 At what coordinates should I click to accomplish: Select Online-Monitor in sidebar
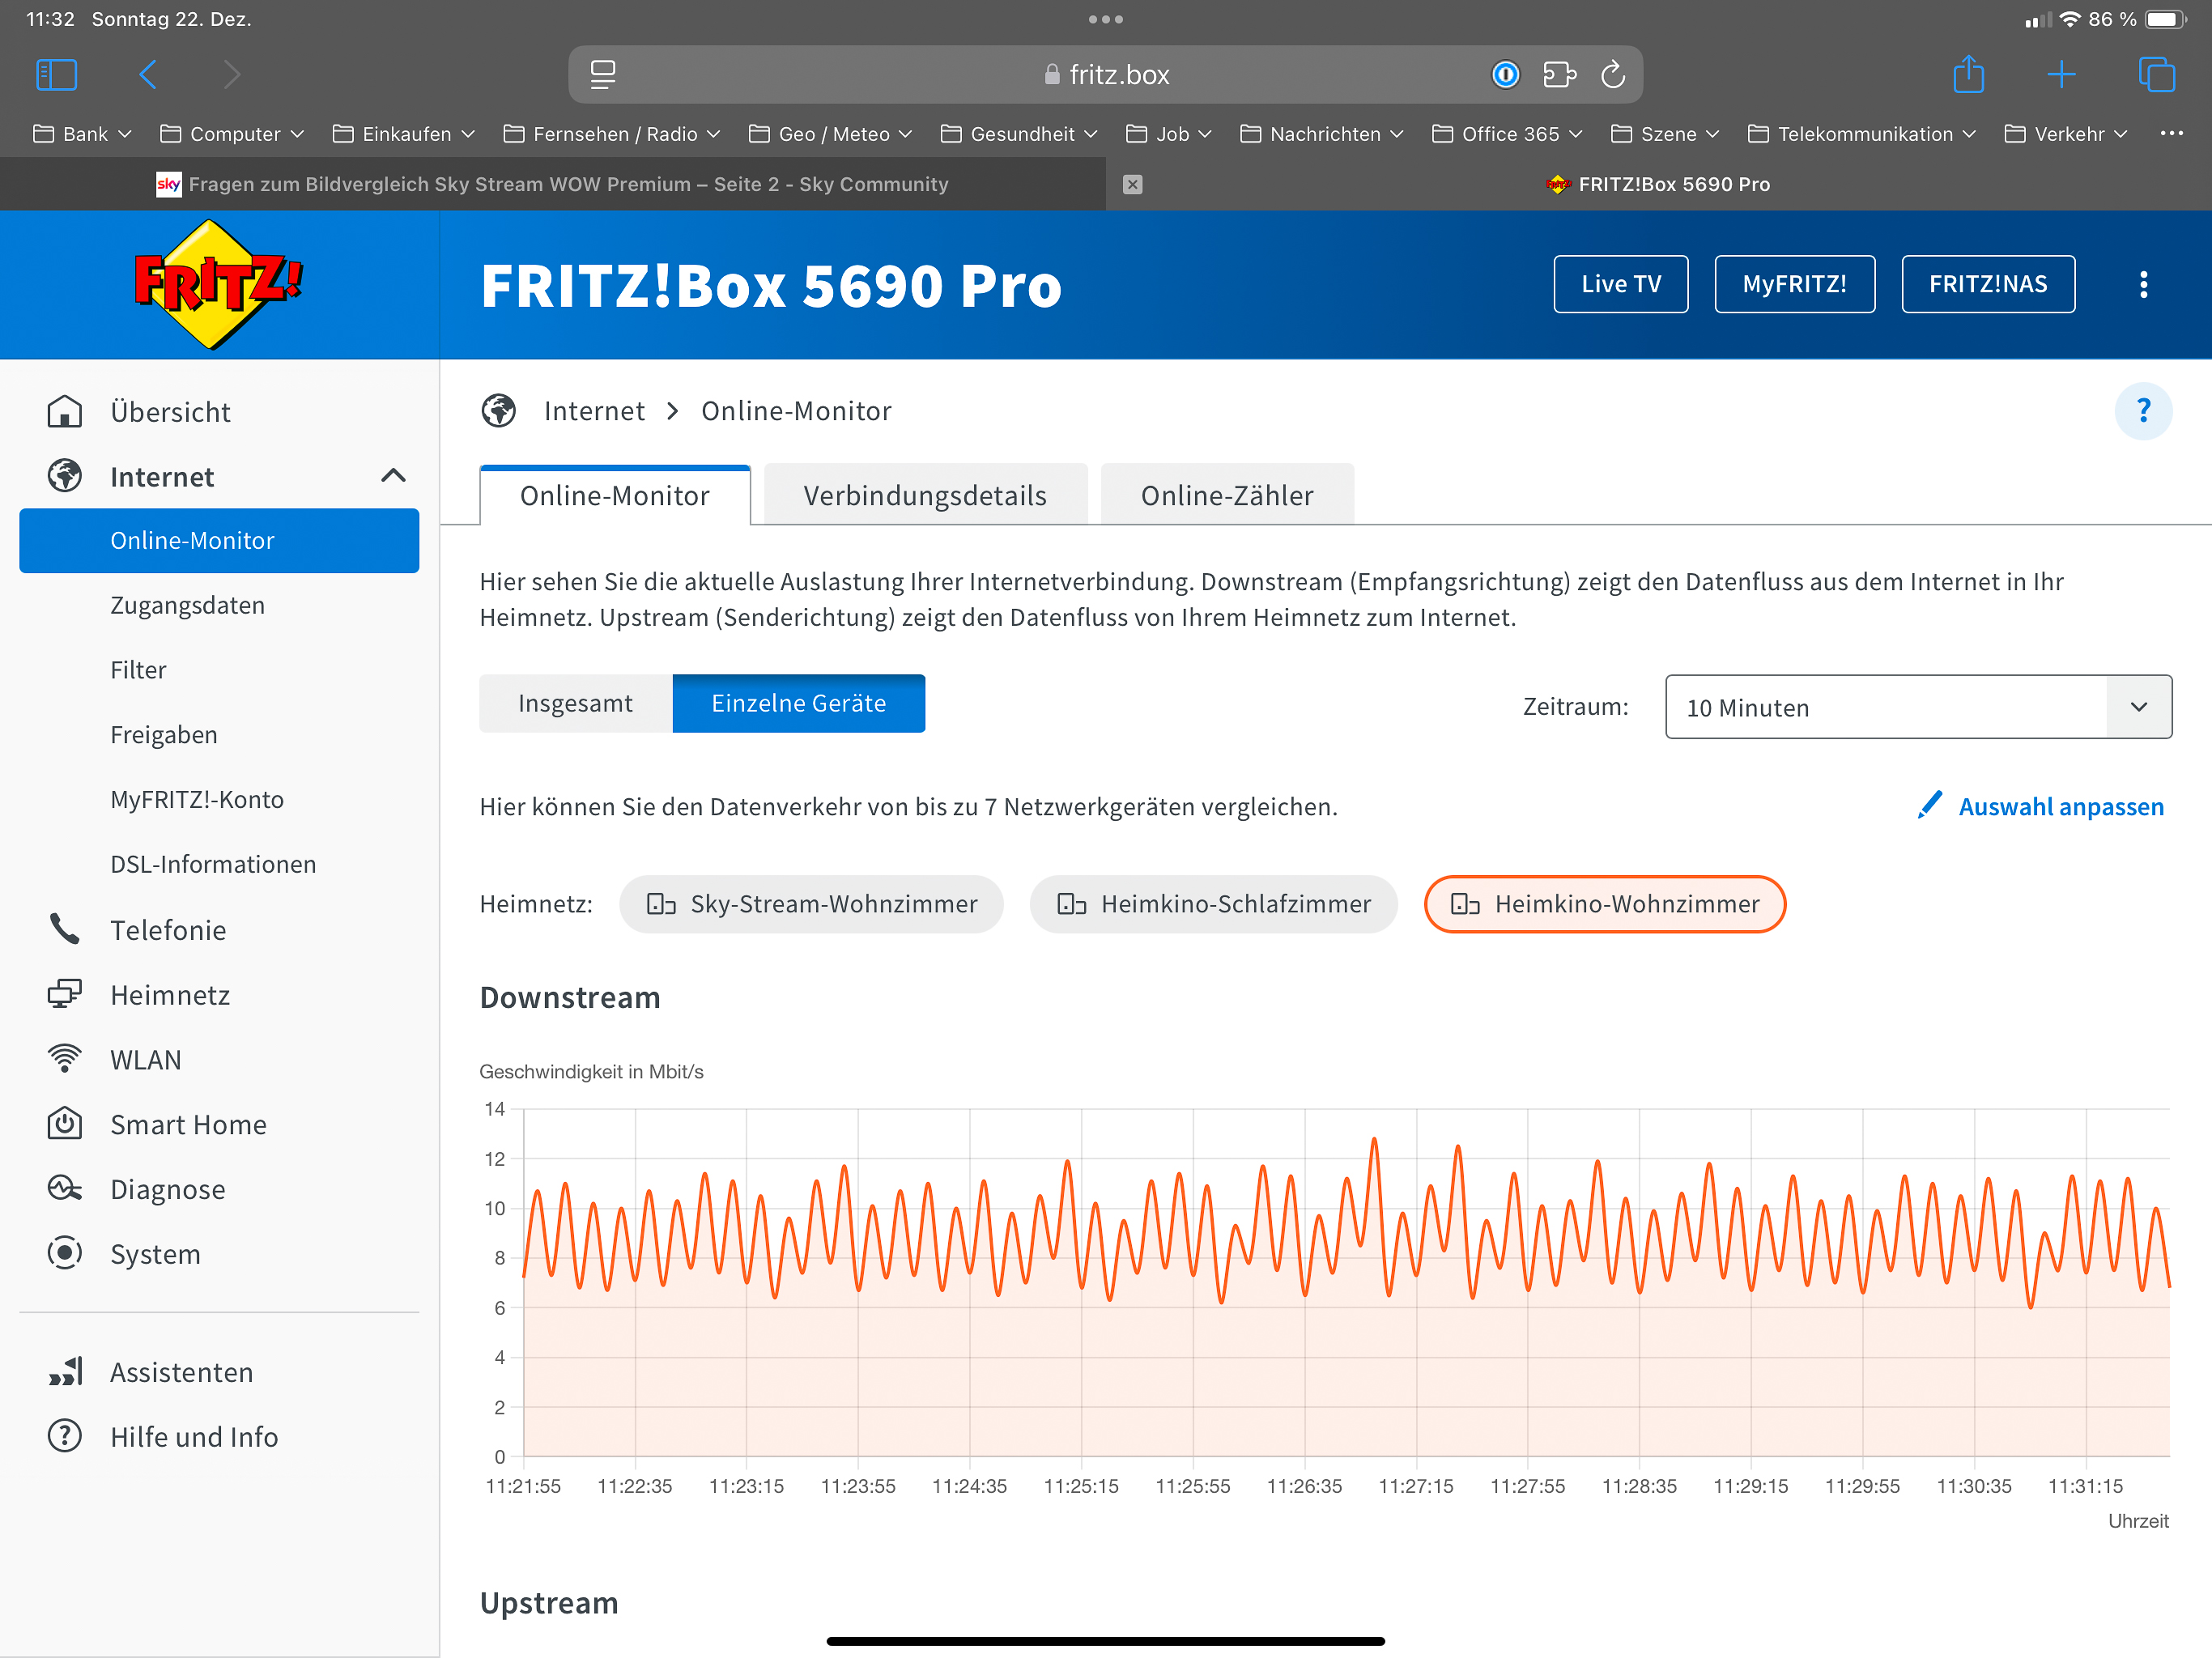tap(219, 541)
